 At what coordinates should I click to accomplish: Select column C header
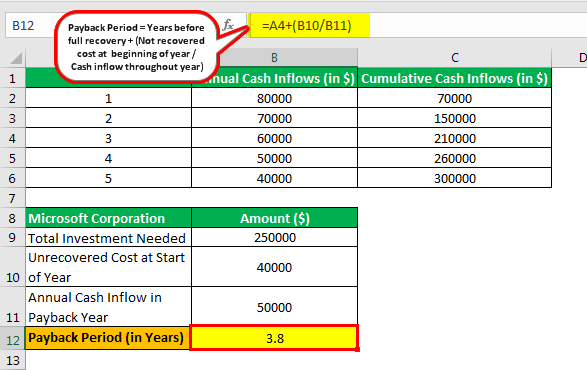pos(454,58)
